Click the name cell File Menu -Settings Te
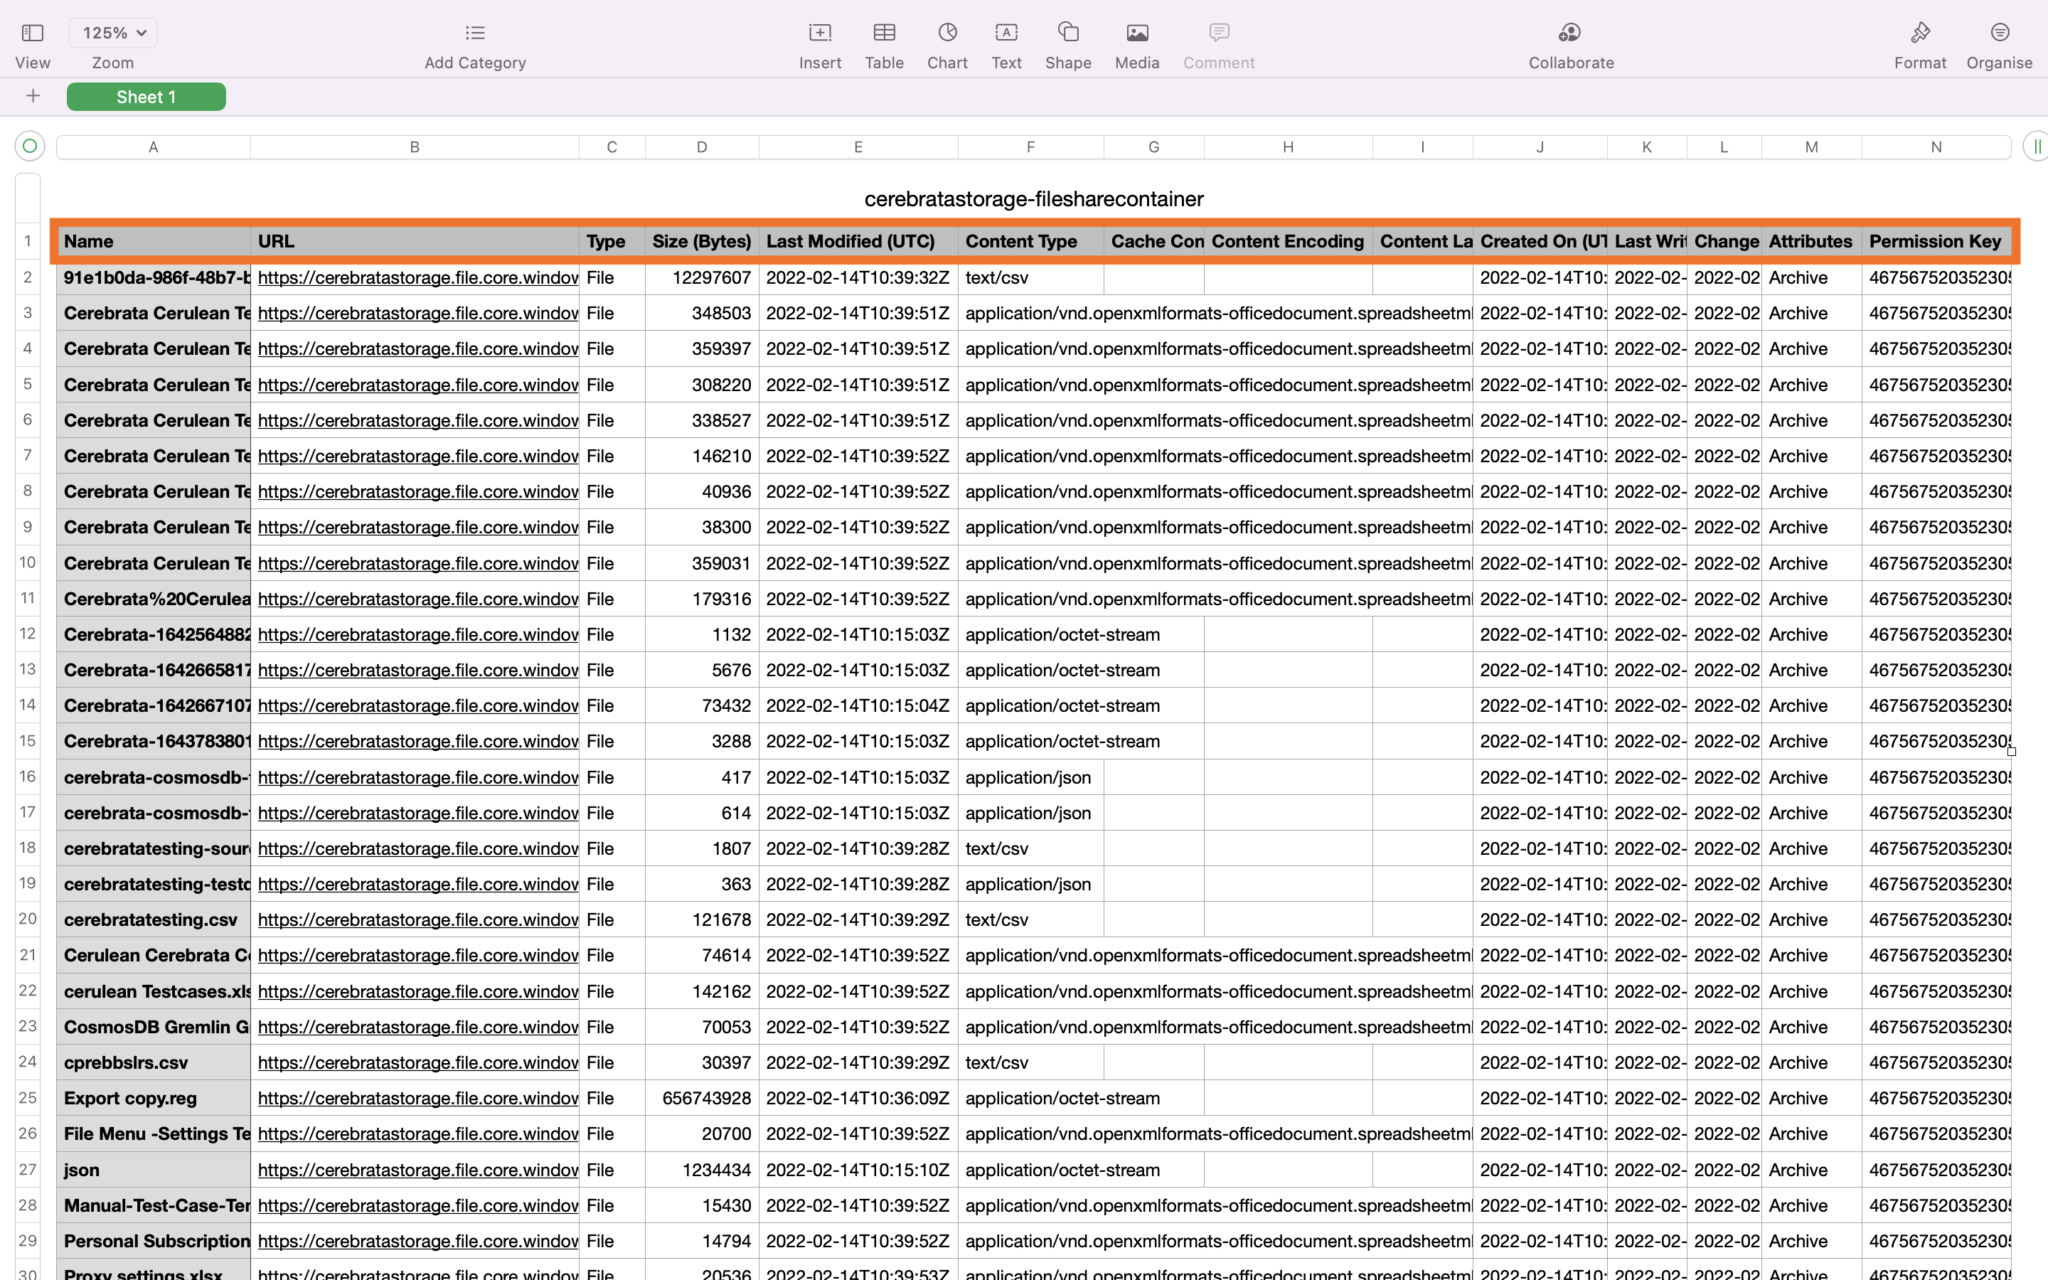2048x1280 pixels. tap(153, 1134)
